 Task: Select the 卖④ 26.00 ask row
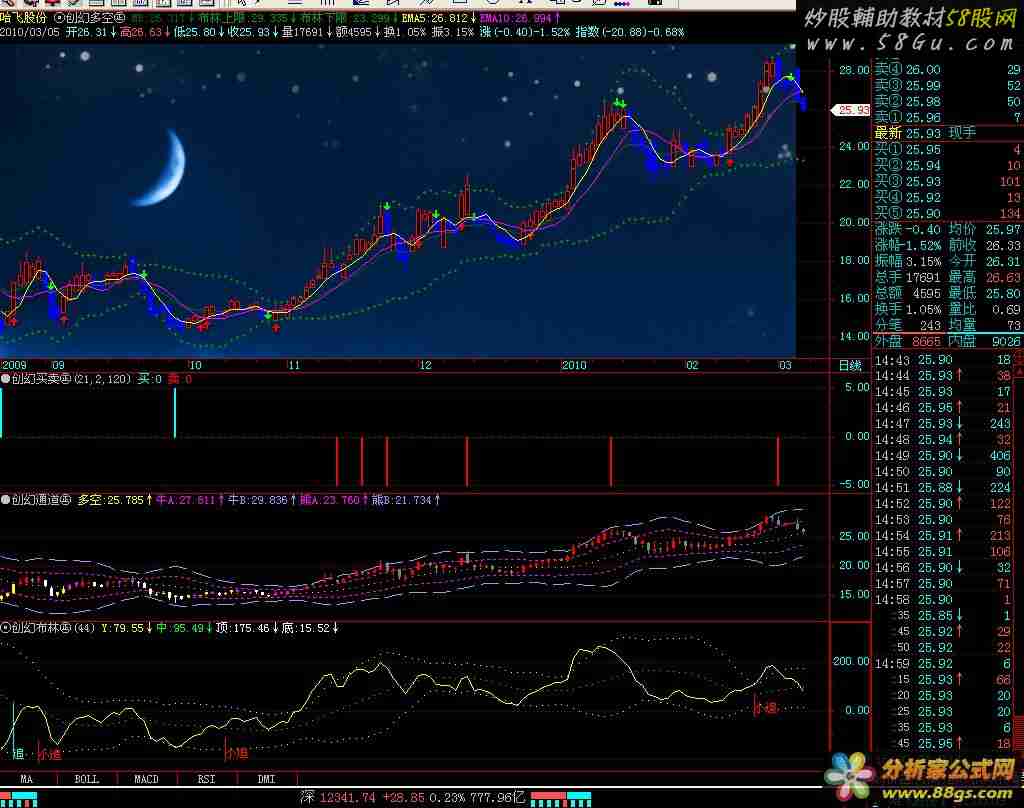(x=948, y=69)
